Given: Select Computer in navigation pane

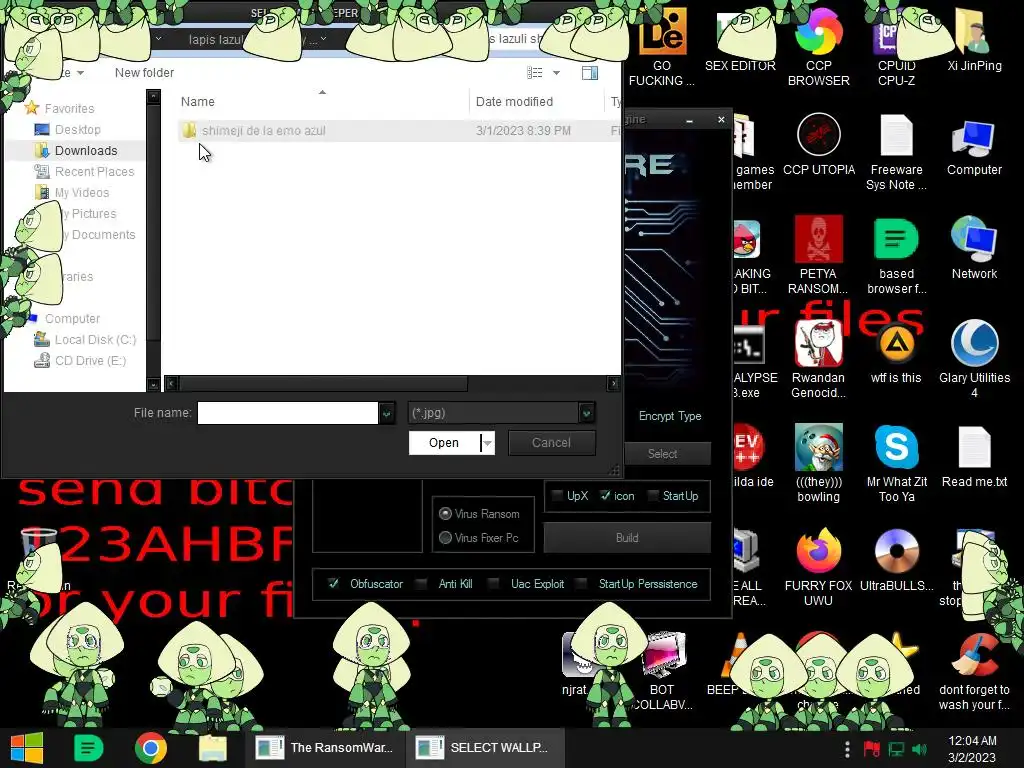Looking at the screenshot, I should point(72,318).
